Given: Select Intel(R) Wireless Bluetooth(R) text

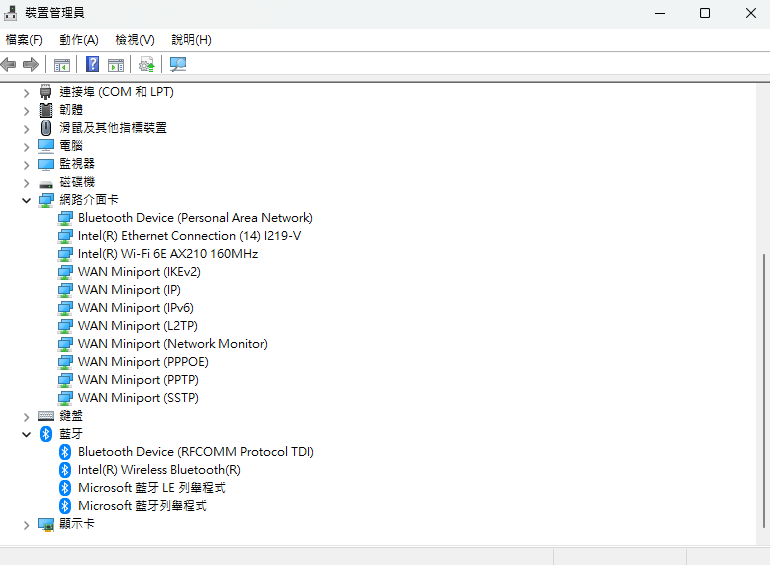Looking at the screenshot, I should tap(159, 470).
